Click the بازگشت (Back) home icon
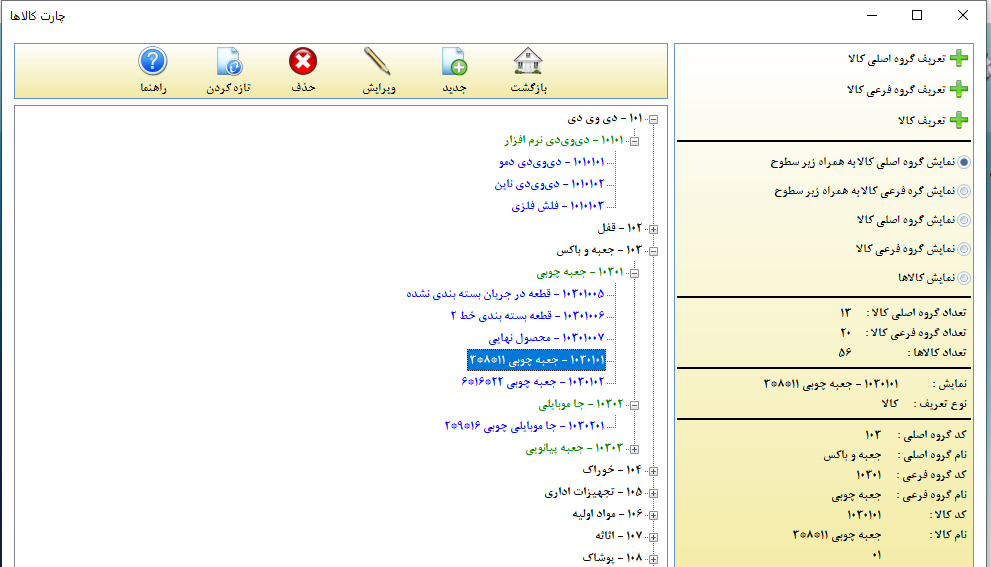Image resolution: width=991 pixels, height=567 pixels. pyautogui.click(x=529, y=63)
